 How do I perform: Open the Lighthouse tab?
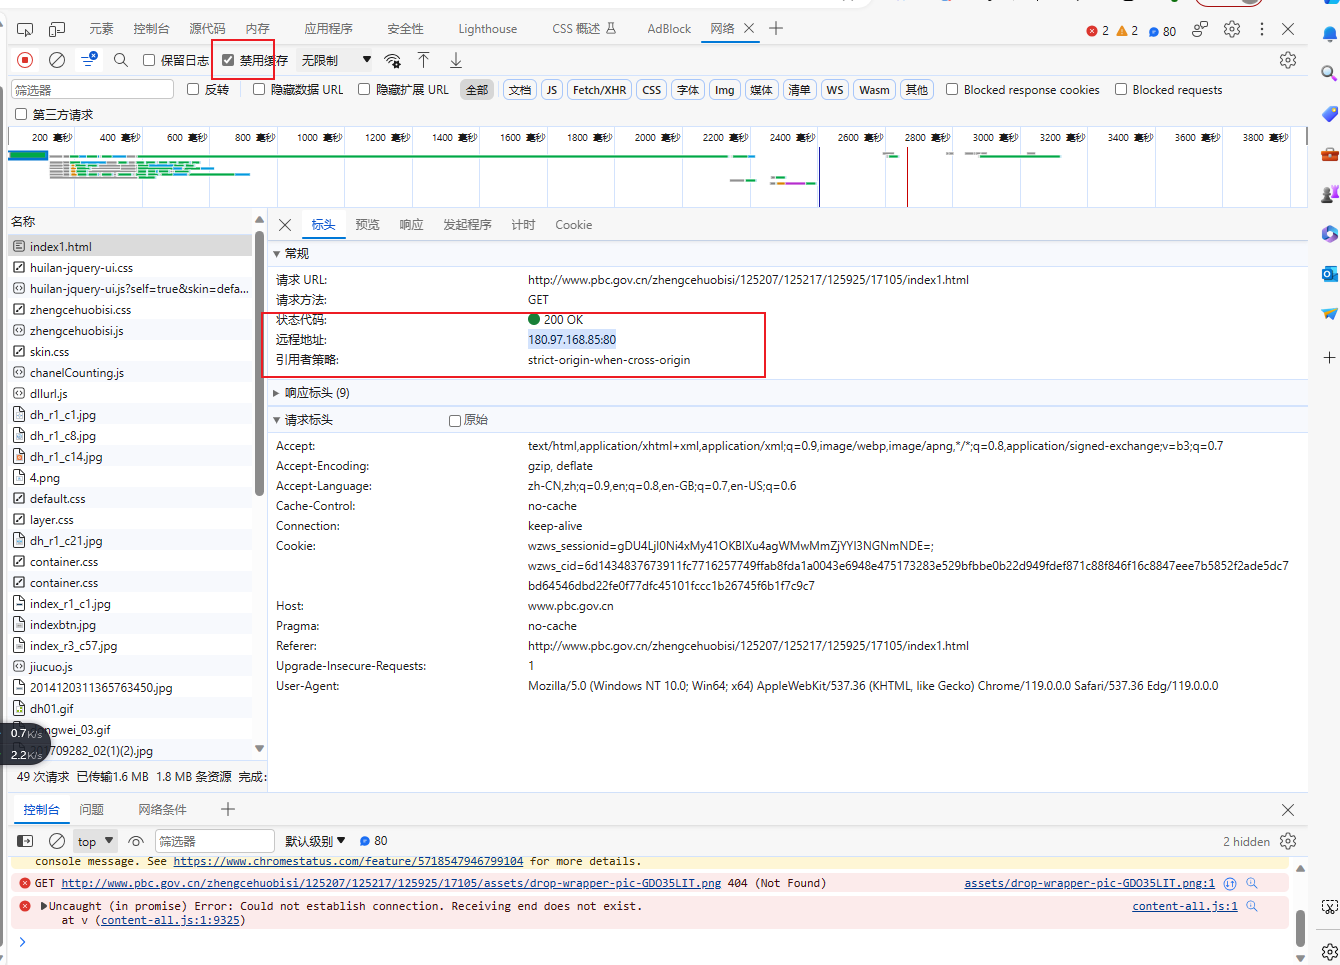(x=488, y=29)
